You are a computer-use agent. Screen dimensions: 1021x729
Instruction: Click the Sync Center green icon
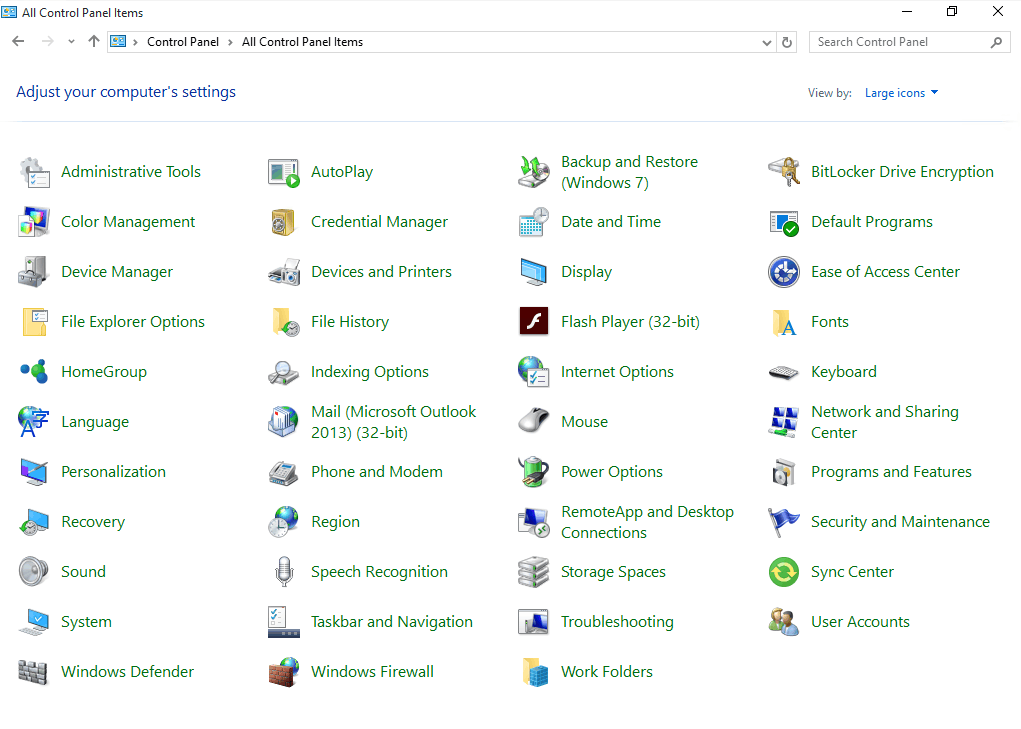pos(784,572)
